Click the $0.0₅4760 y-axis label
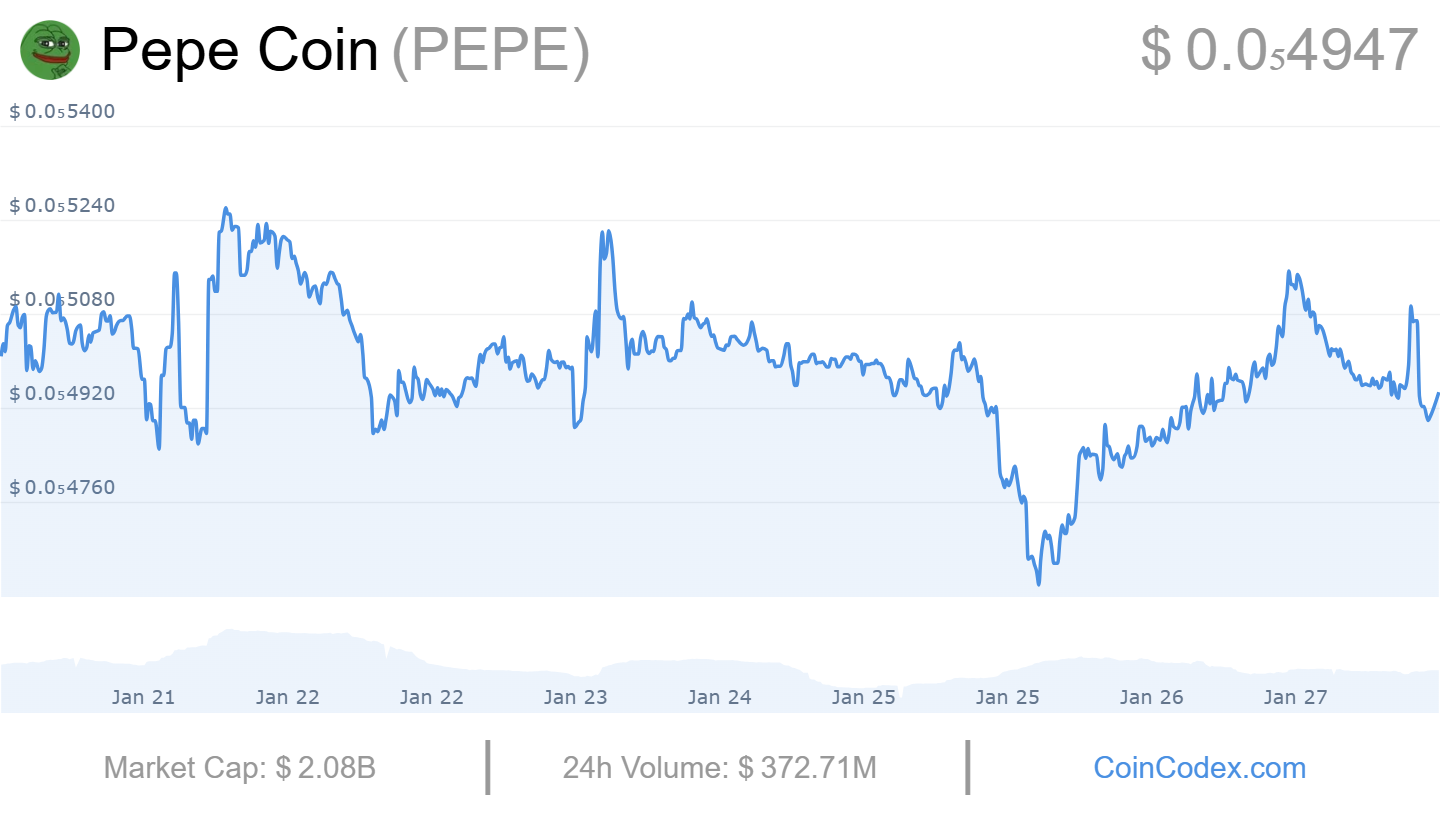1440x813 pixels. (x=62, y=487)
